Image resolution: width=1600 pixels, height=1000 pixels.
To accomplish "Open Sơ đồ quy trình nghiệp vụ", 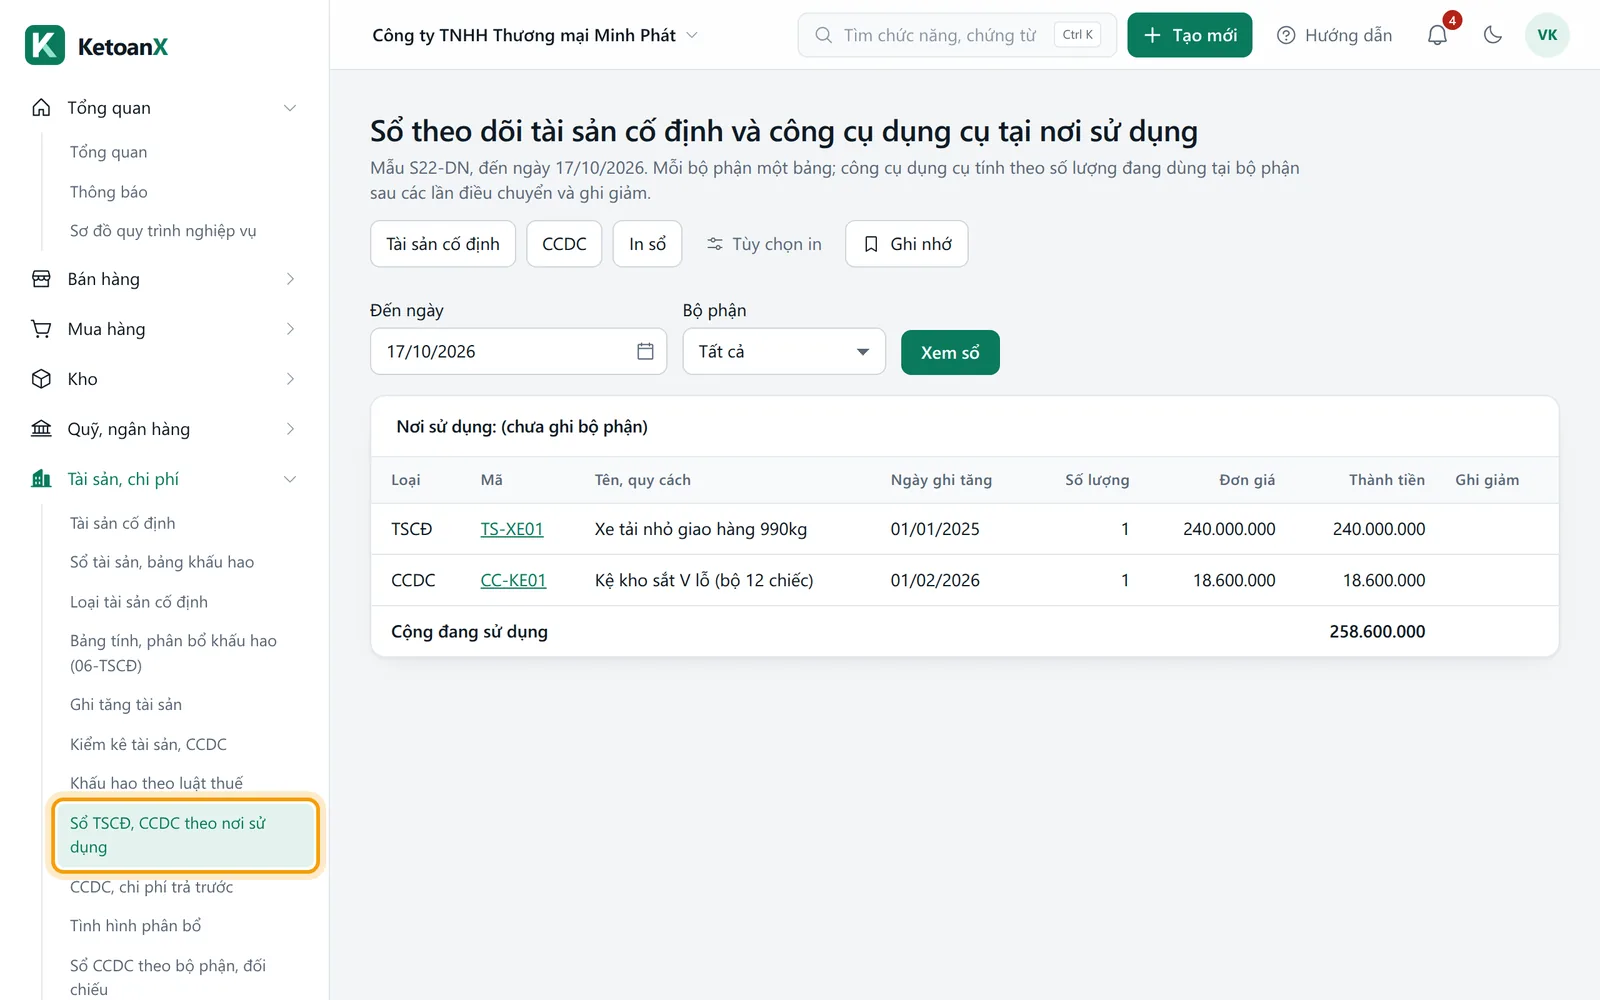I will coord(163,231).
